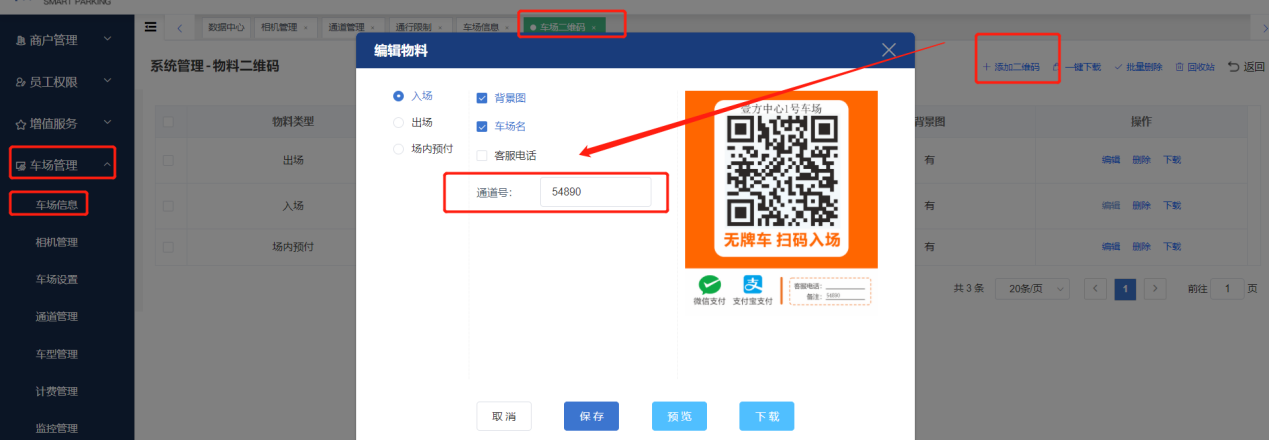The height and width of the screenshot is (440, 1269).
Task: Tick the checkbox for the 场内预付 table row
Action: [x=168, y=246]
